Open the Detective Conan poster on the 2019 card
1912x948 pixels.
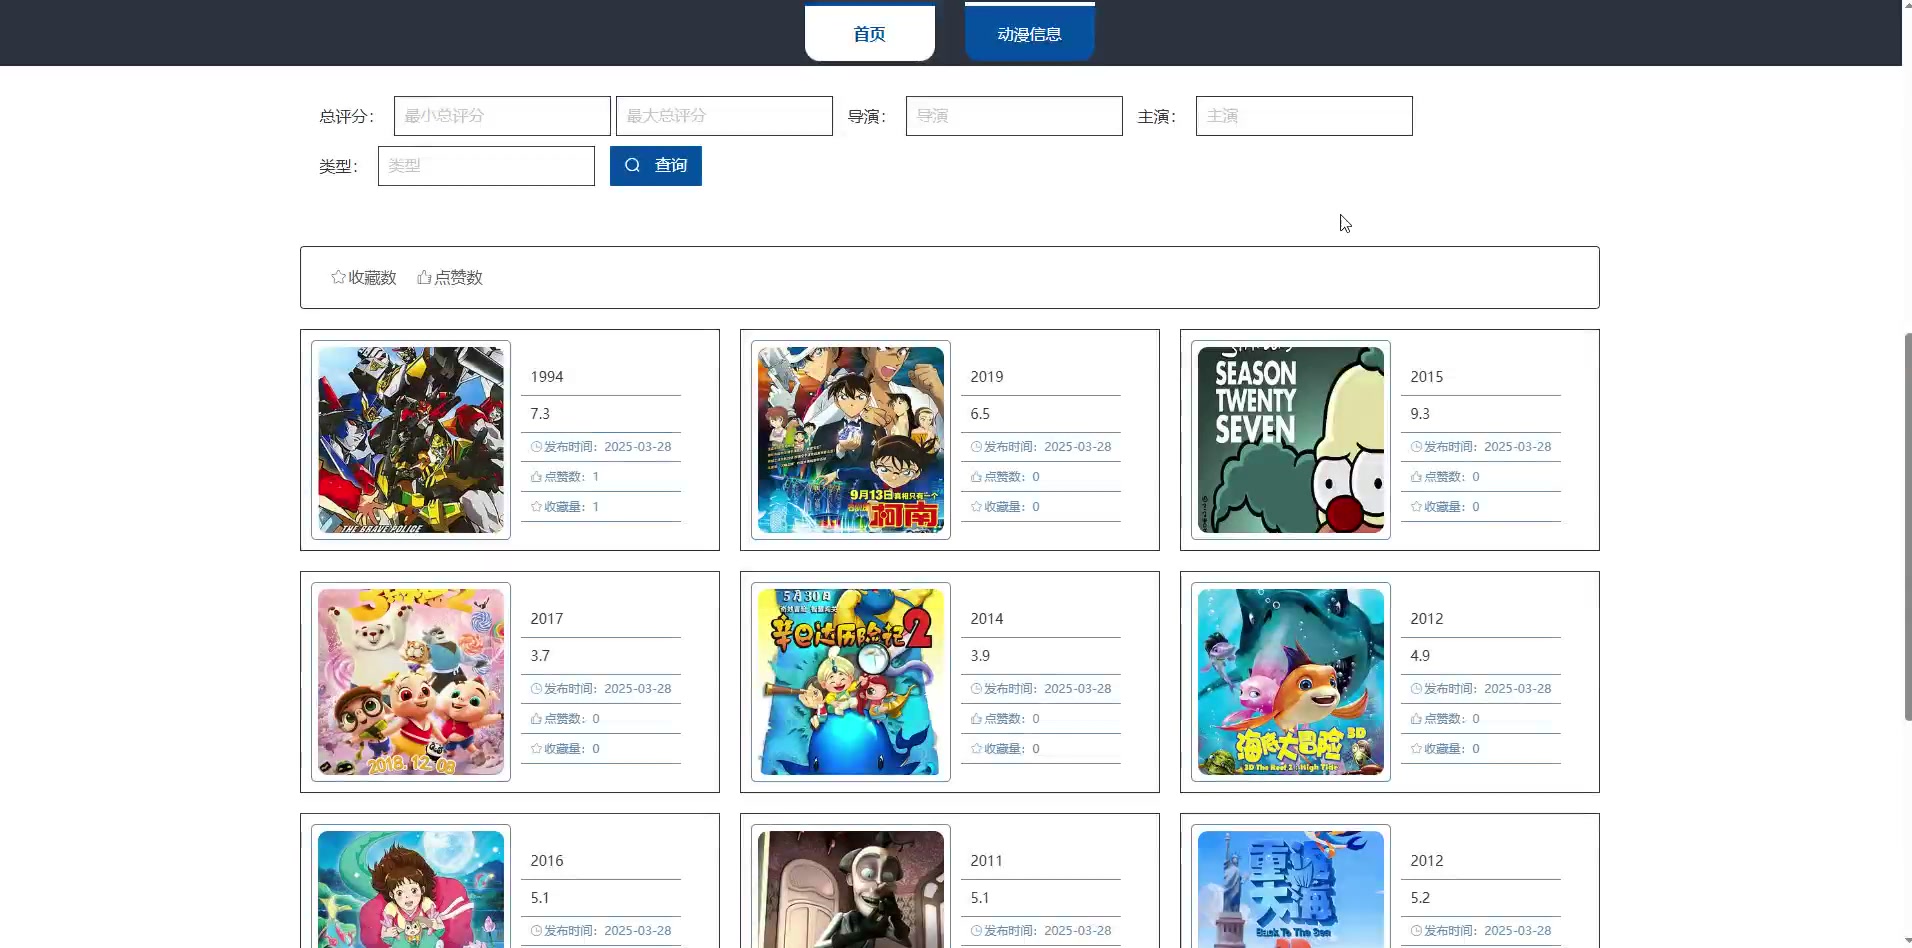[851, 440]
